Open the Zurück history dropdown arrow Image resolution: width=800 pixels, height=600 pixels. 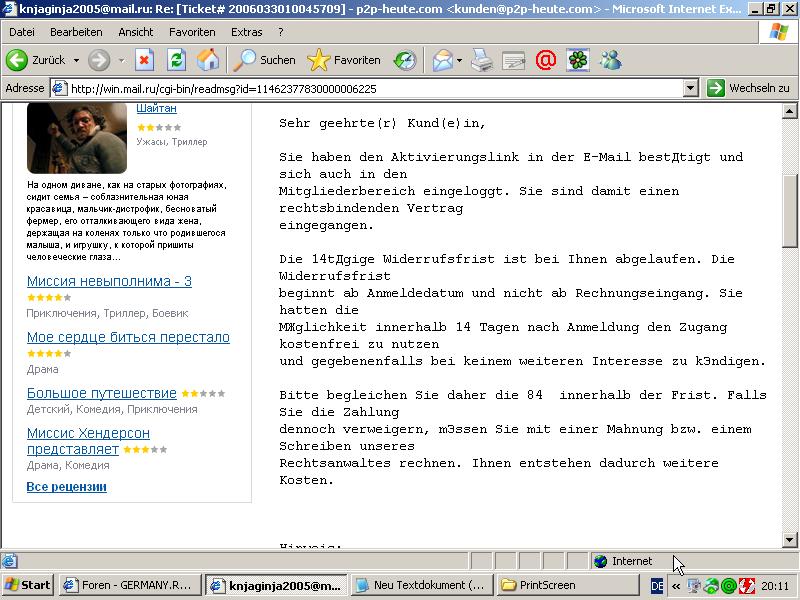[x=76, y=60]
